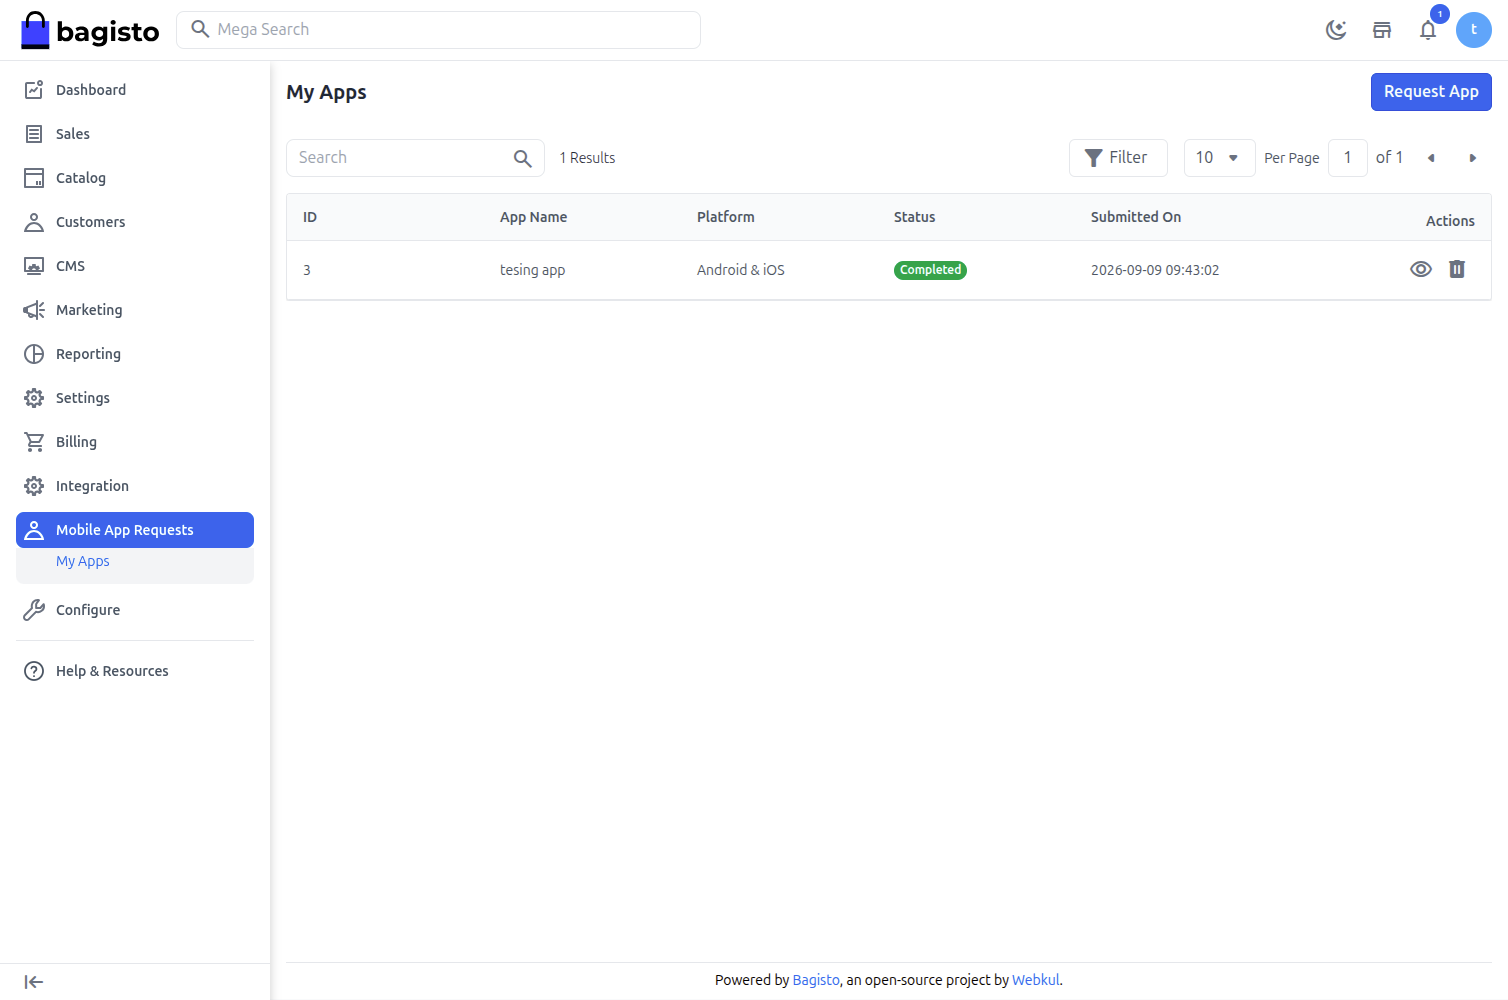
Task: Click the Configure wrench icon
Action: point(34,610)
